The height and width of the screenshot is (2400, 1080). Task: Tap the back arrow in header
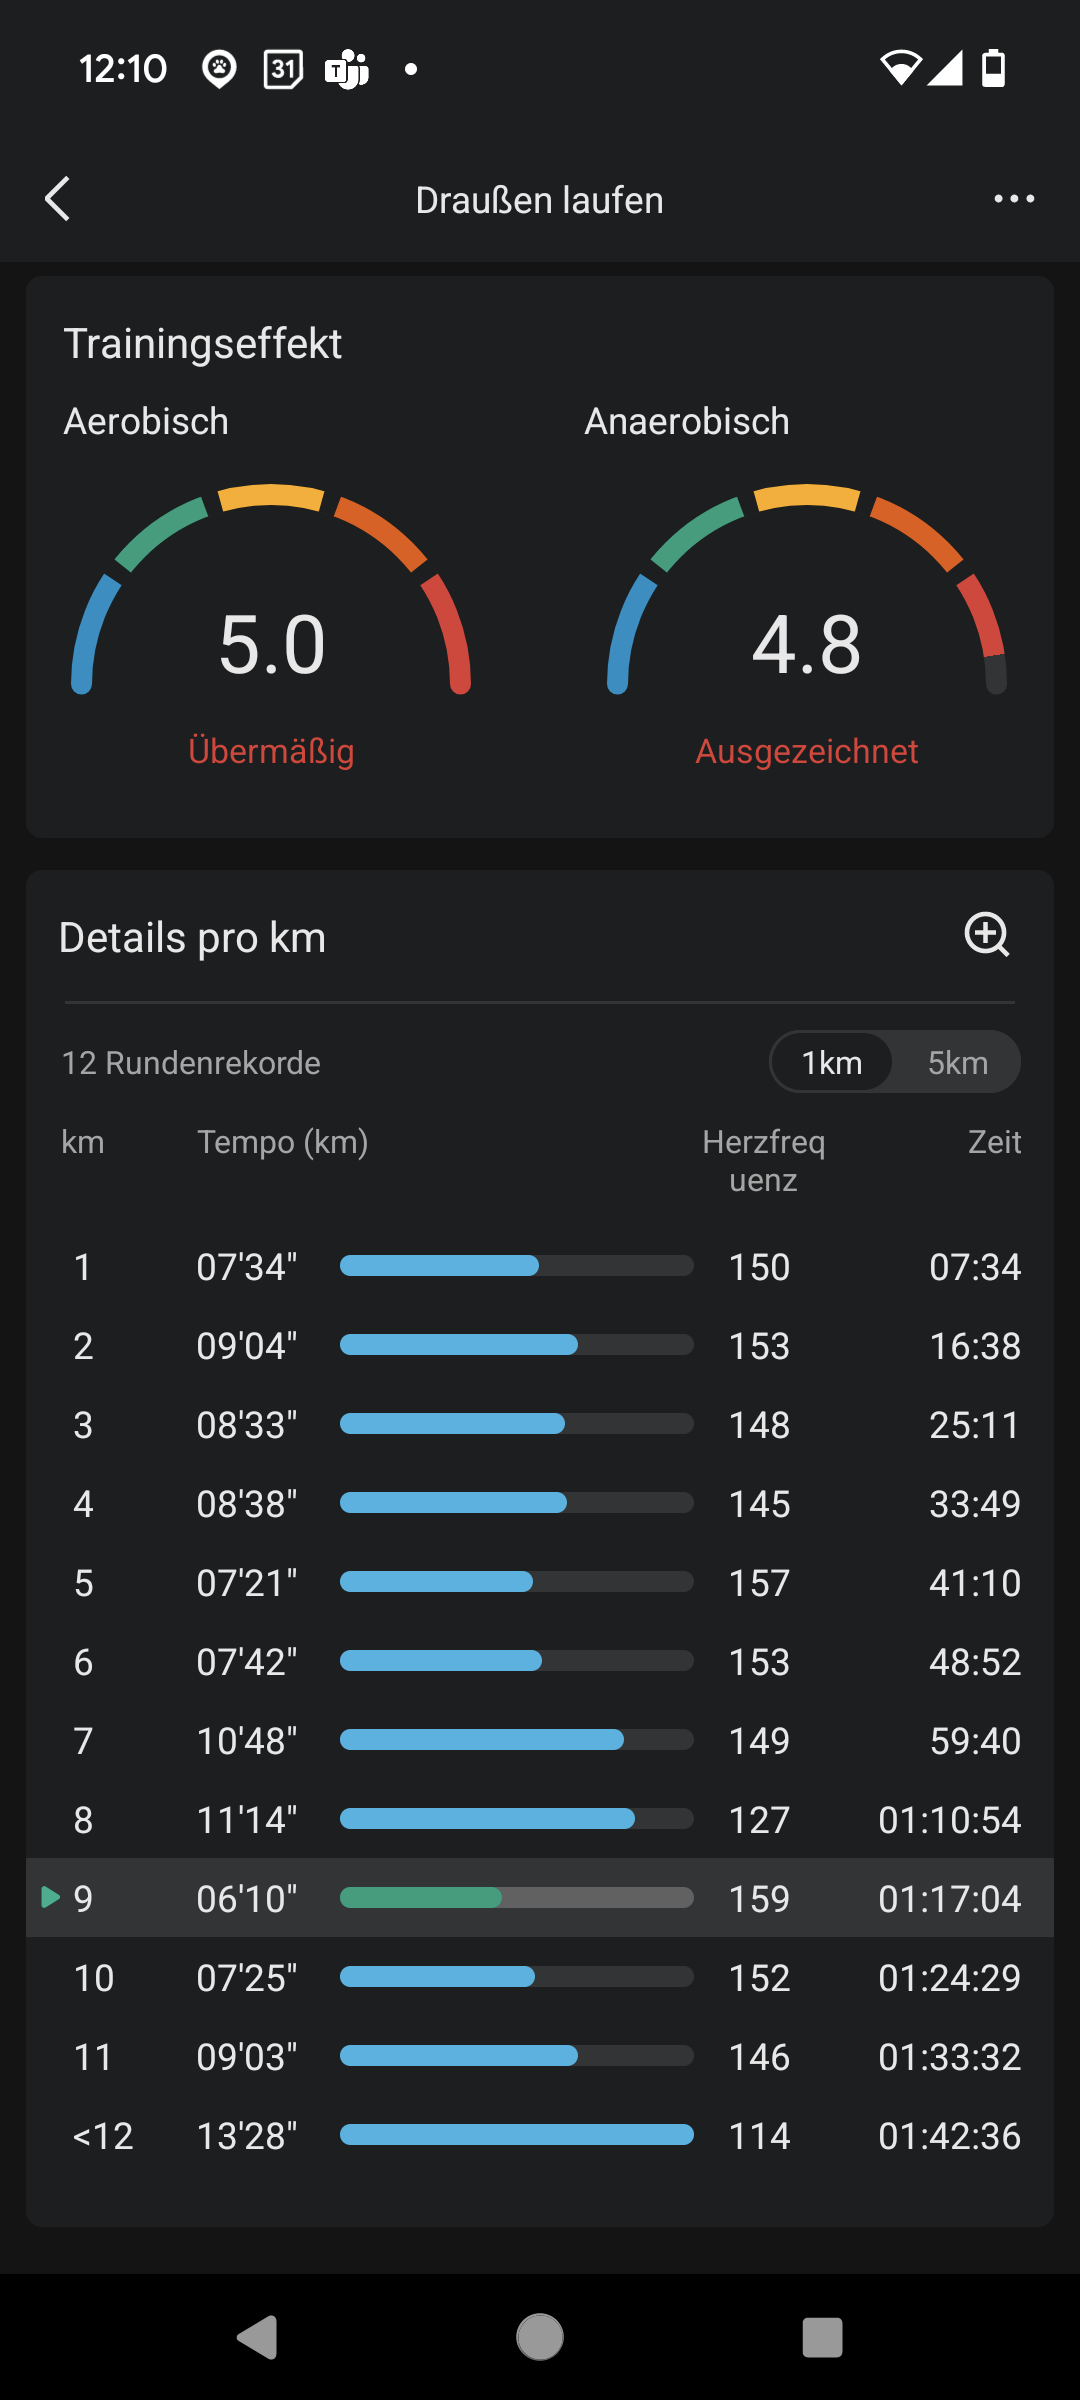[x=58, y=199]
